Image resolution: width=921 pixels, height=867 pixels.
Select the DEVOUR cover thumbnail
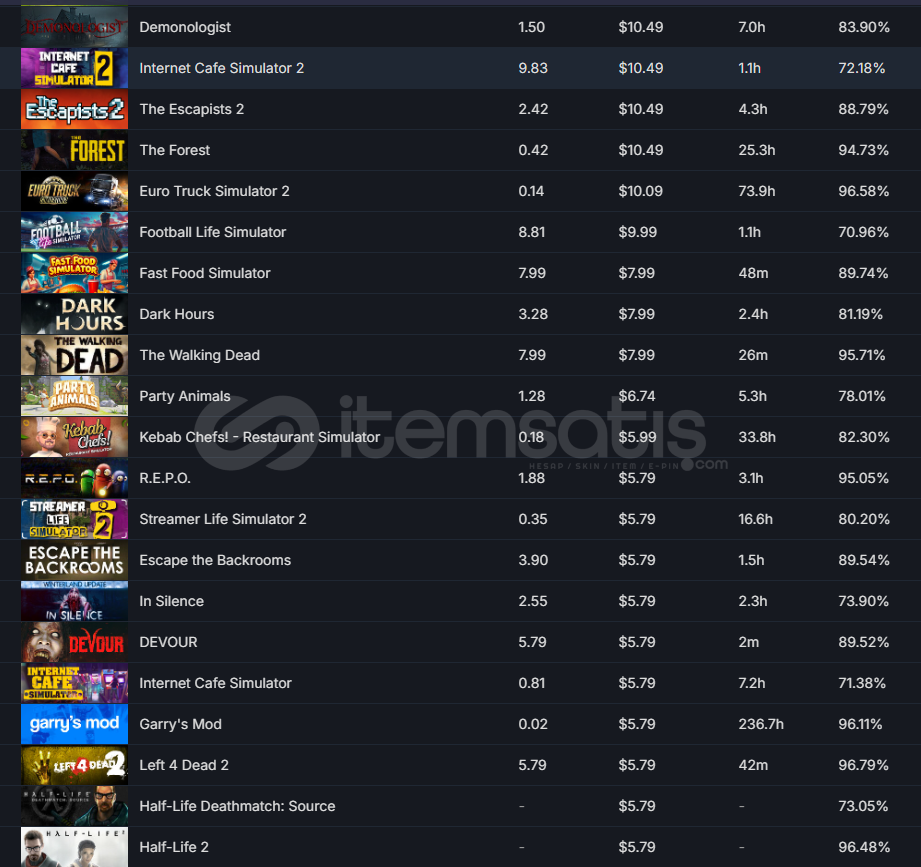74,642
